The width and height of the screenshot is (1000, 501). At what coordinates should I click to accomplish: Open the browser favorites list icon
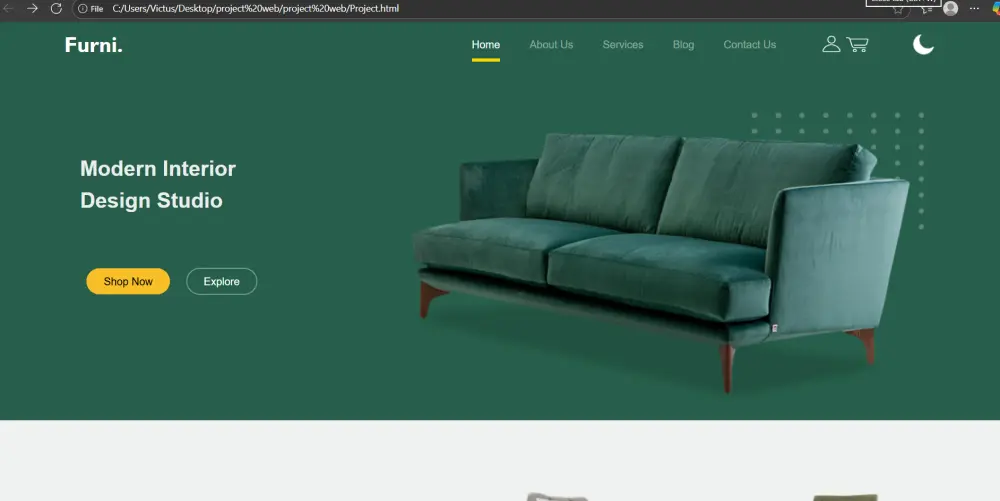[x=927, y=10]
